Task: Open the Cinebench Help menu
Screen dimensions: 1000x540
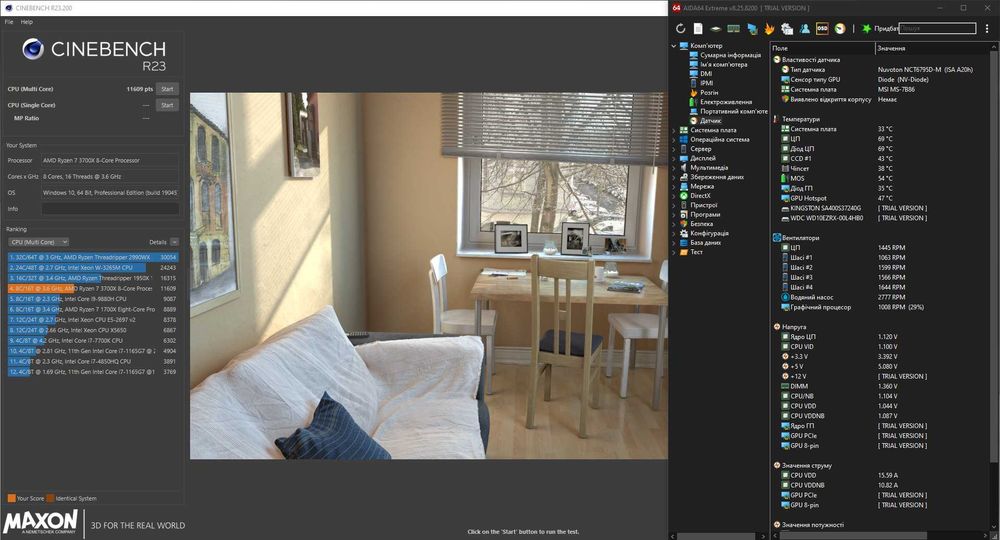Action: tap(26, 22)
